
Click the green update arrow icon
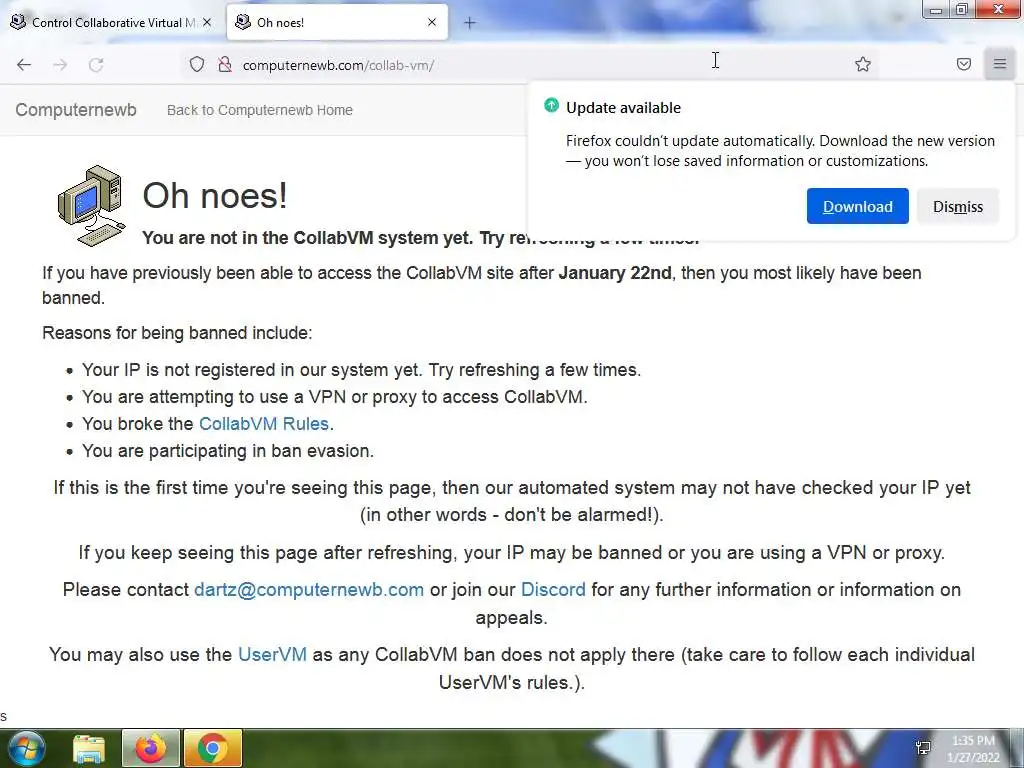(551, 105)
